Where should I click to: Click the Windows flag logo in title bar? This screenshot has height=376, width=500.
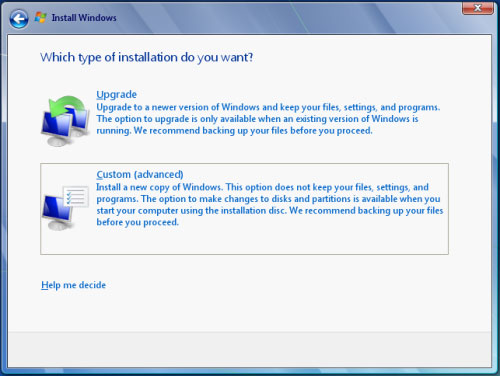(40, 18)
